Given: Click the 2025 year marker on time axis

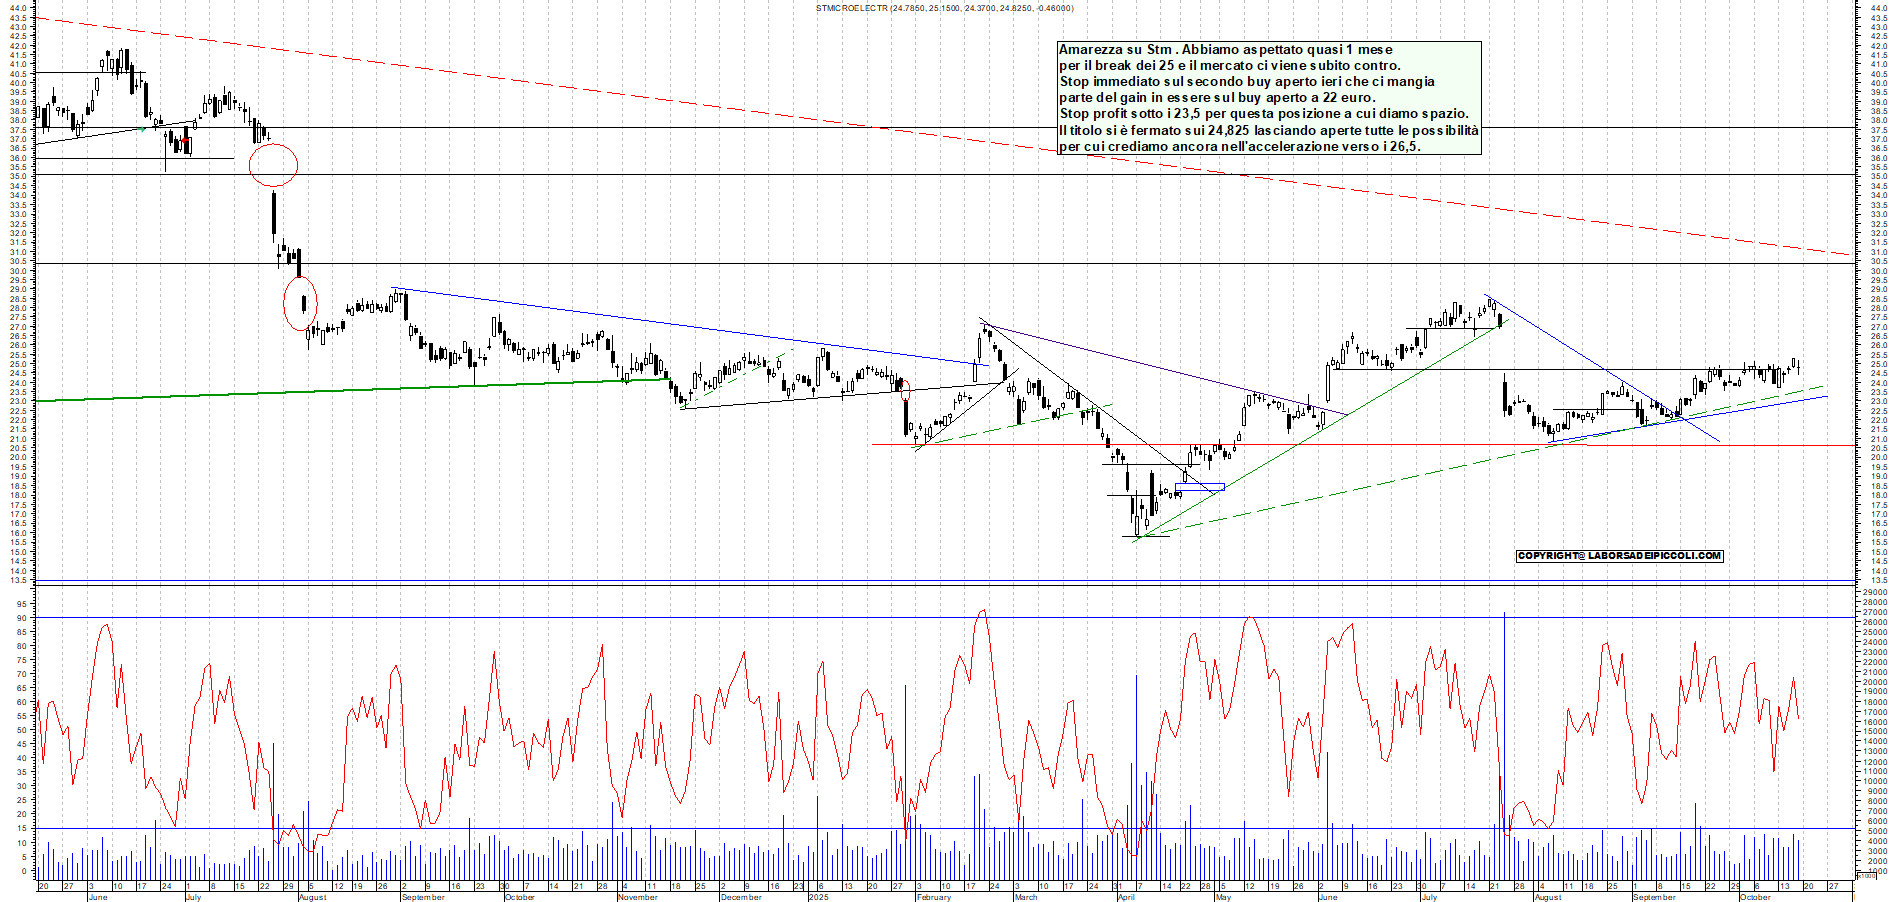Looking at the screenshot, I should [x=819, y=897].
